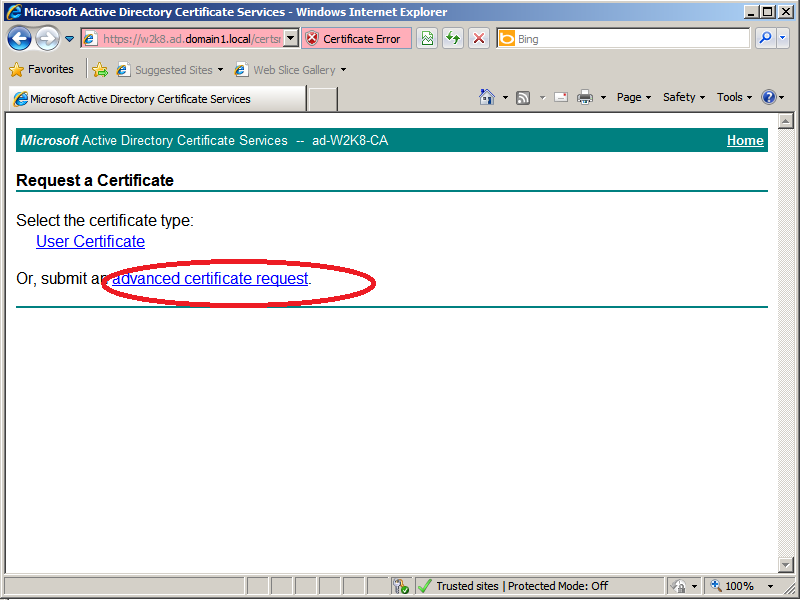Image resolution: width=800 pixels, height=600 pixels.
Task: Open the Tools menu
Action: [734, 97]
